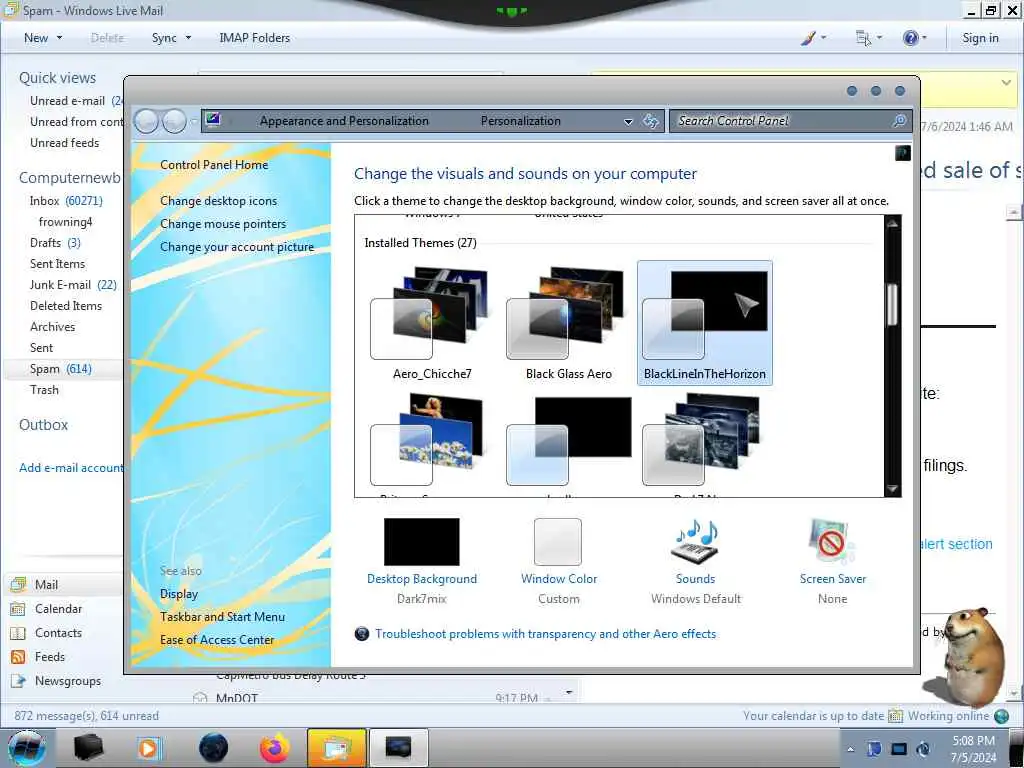Collapse the yellow info bar chevron
The height and width of the screenshot is (768, 1024).
1006,82
